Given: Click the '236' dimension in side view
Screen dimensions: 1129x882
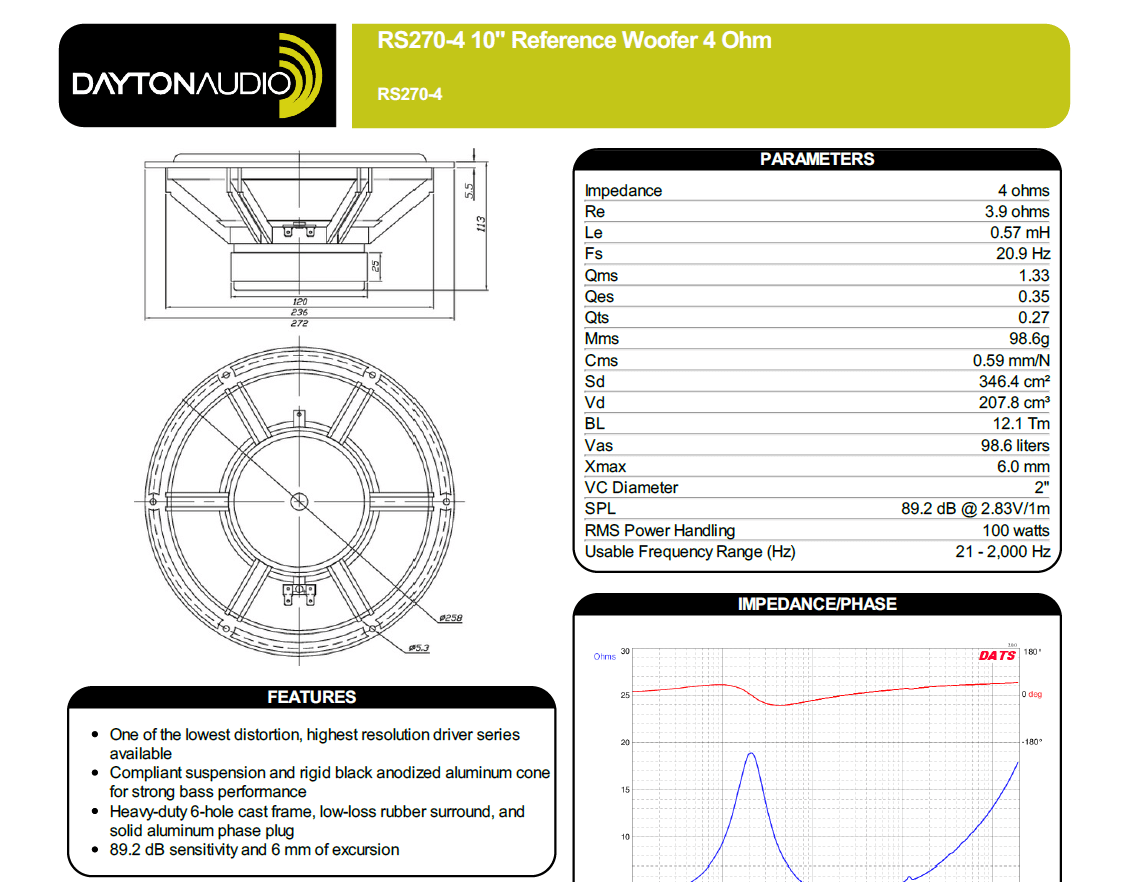Looking at the screenshot, I should (x=300, y=312).
